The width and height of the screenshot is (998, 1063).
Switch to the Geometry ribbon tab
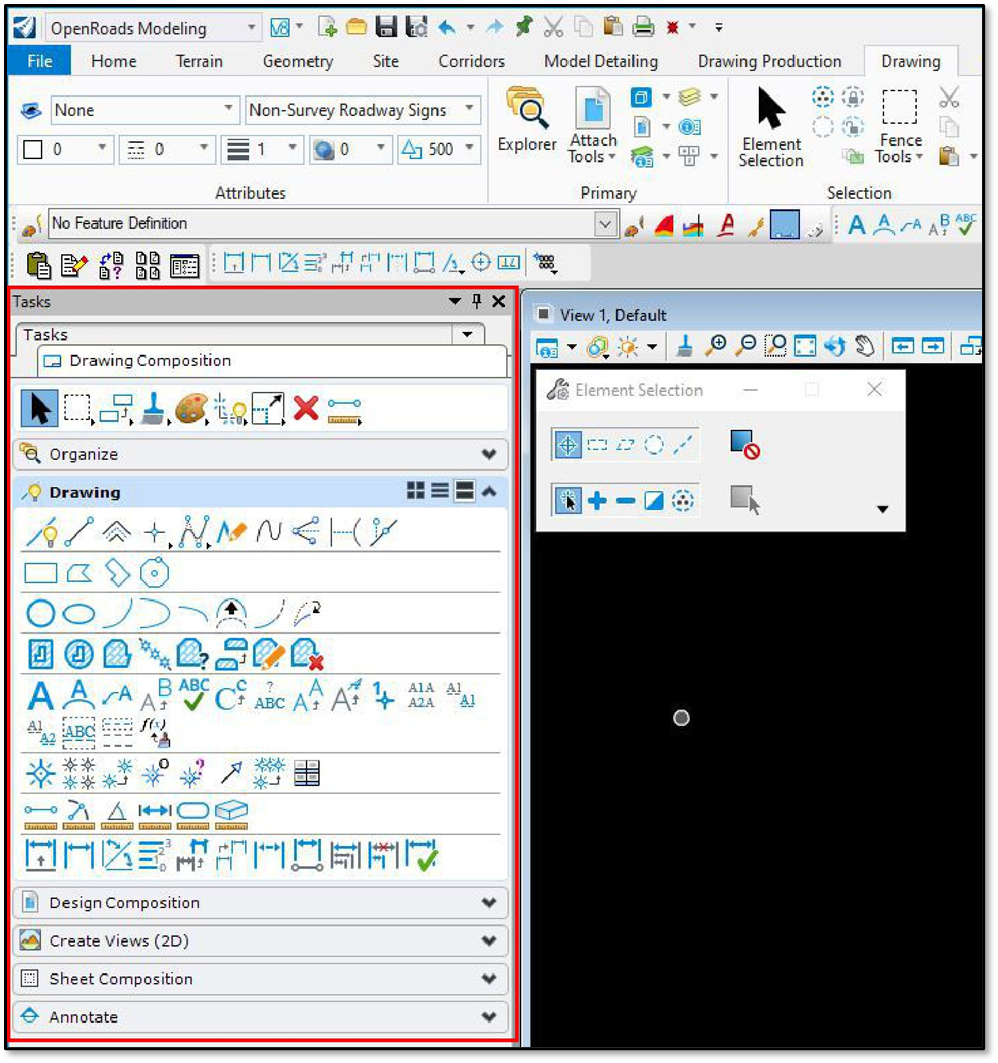pyautogui.click(x=298, y=61)
